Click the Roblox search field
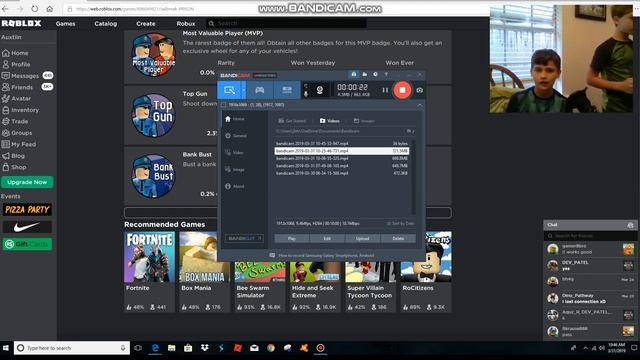The image size is (640, 360). point(286,24)
